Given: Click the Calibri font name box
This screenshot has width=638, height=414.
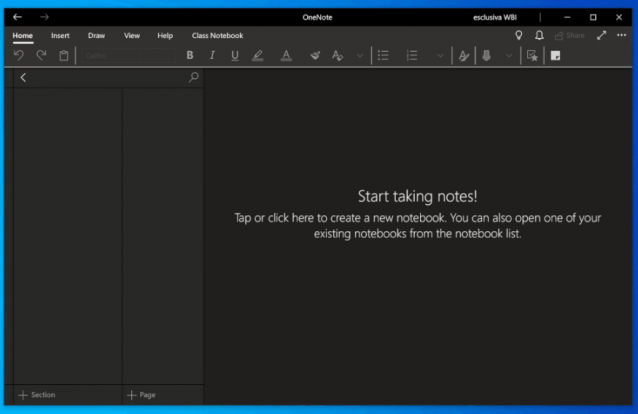Looking at the screenshot, I should 111,55.
